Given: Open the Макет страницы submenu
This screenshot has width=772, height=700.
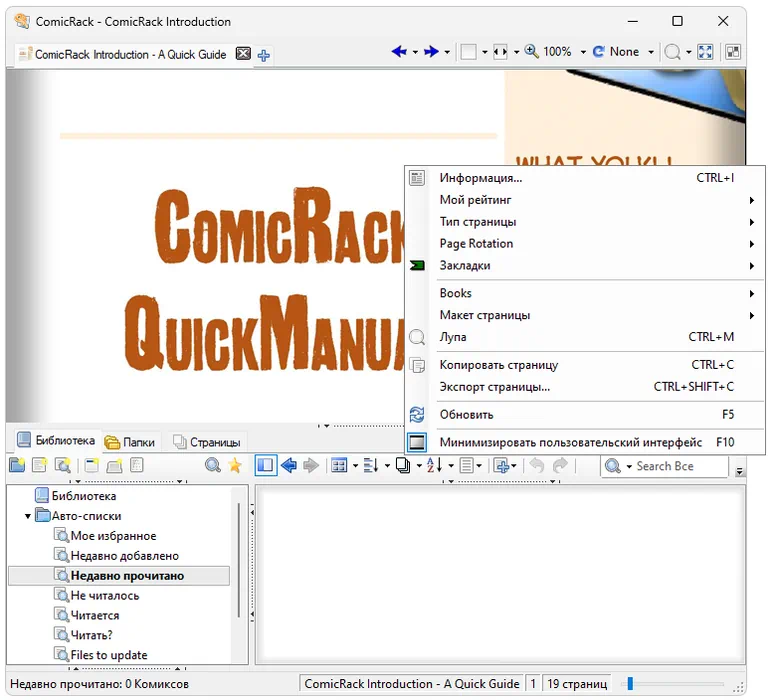Looking at the screenshot, I should pos(585,315).
